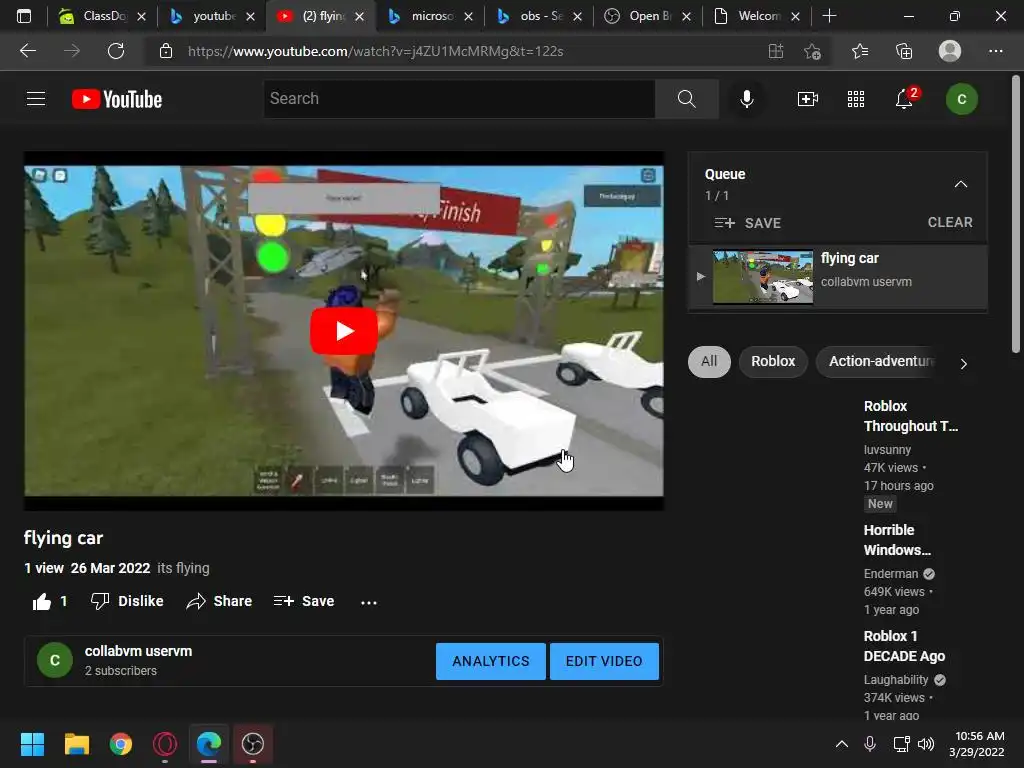Open the browser profile icon
Image resolution: width=1024 pixels, height=768 pixels.
click(950, 51)
